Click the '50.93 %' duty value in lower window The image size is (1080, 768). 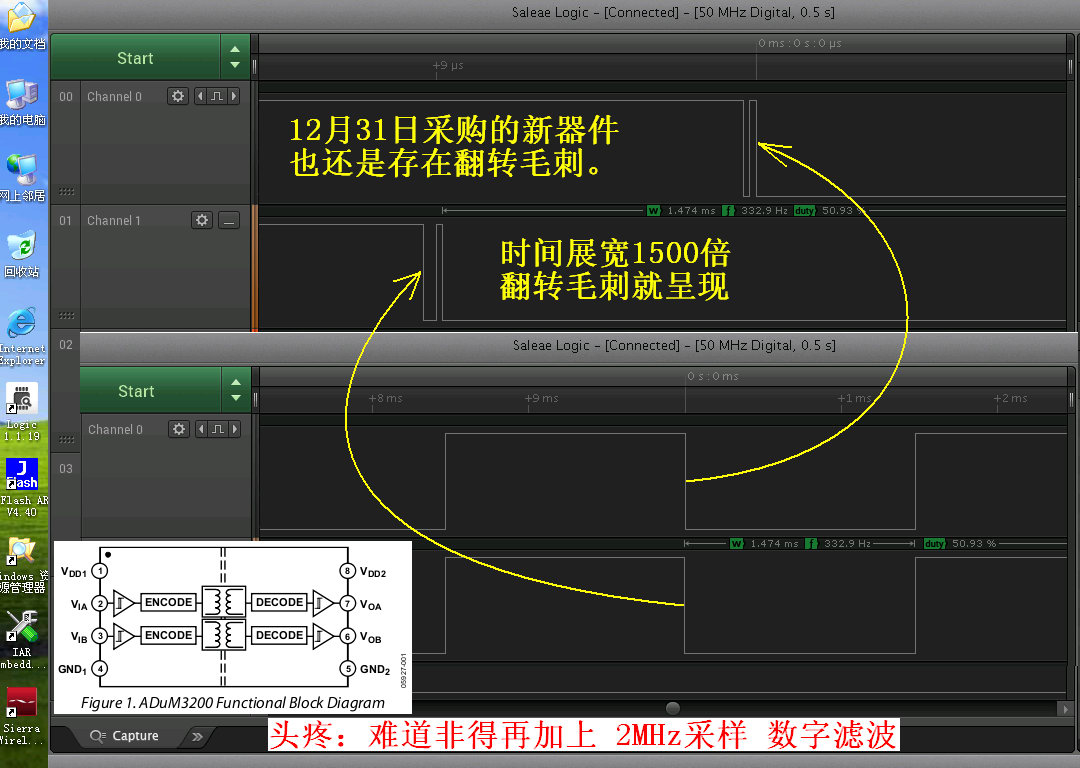974,543
